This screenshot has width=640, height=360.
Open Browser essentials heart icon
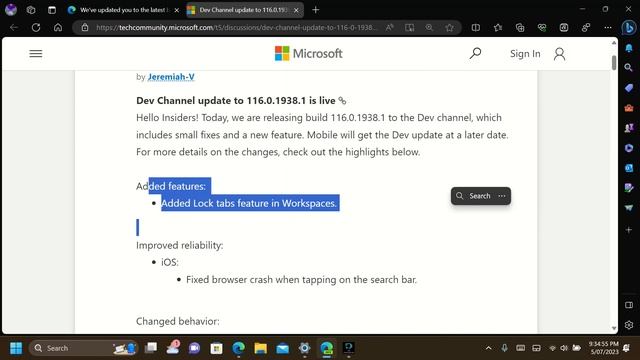(542, 27)
